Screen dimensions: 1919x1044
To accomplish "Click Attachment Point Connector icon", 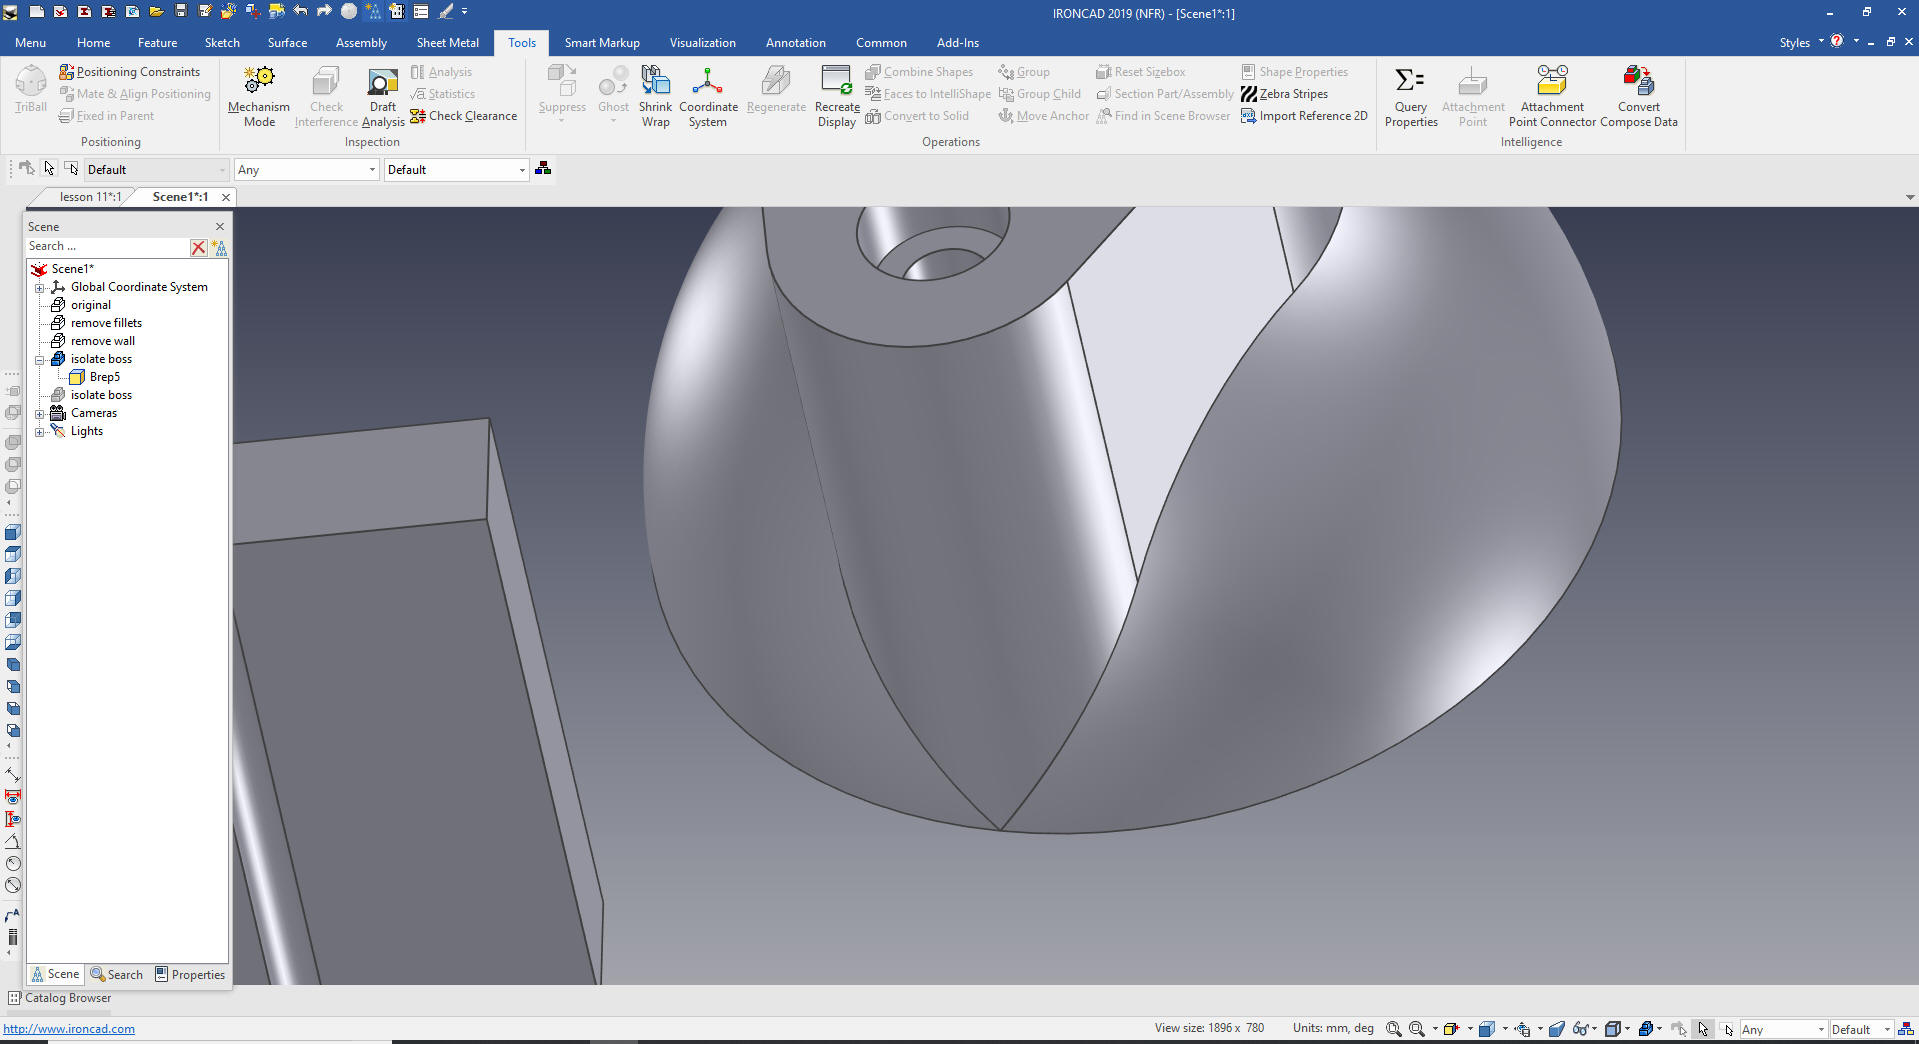I will [x=1551, y=82].
